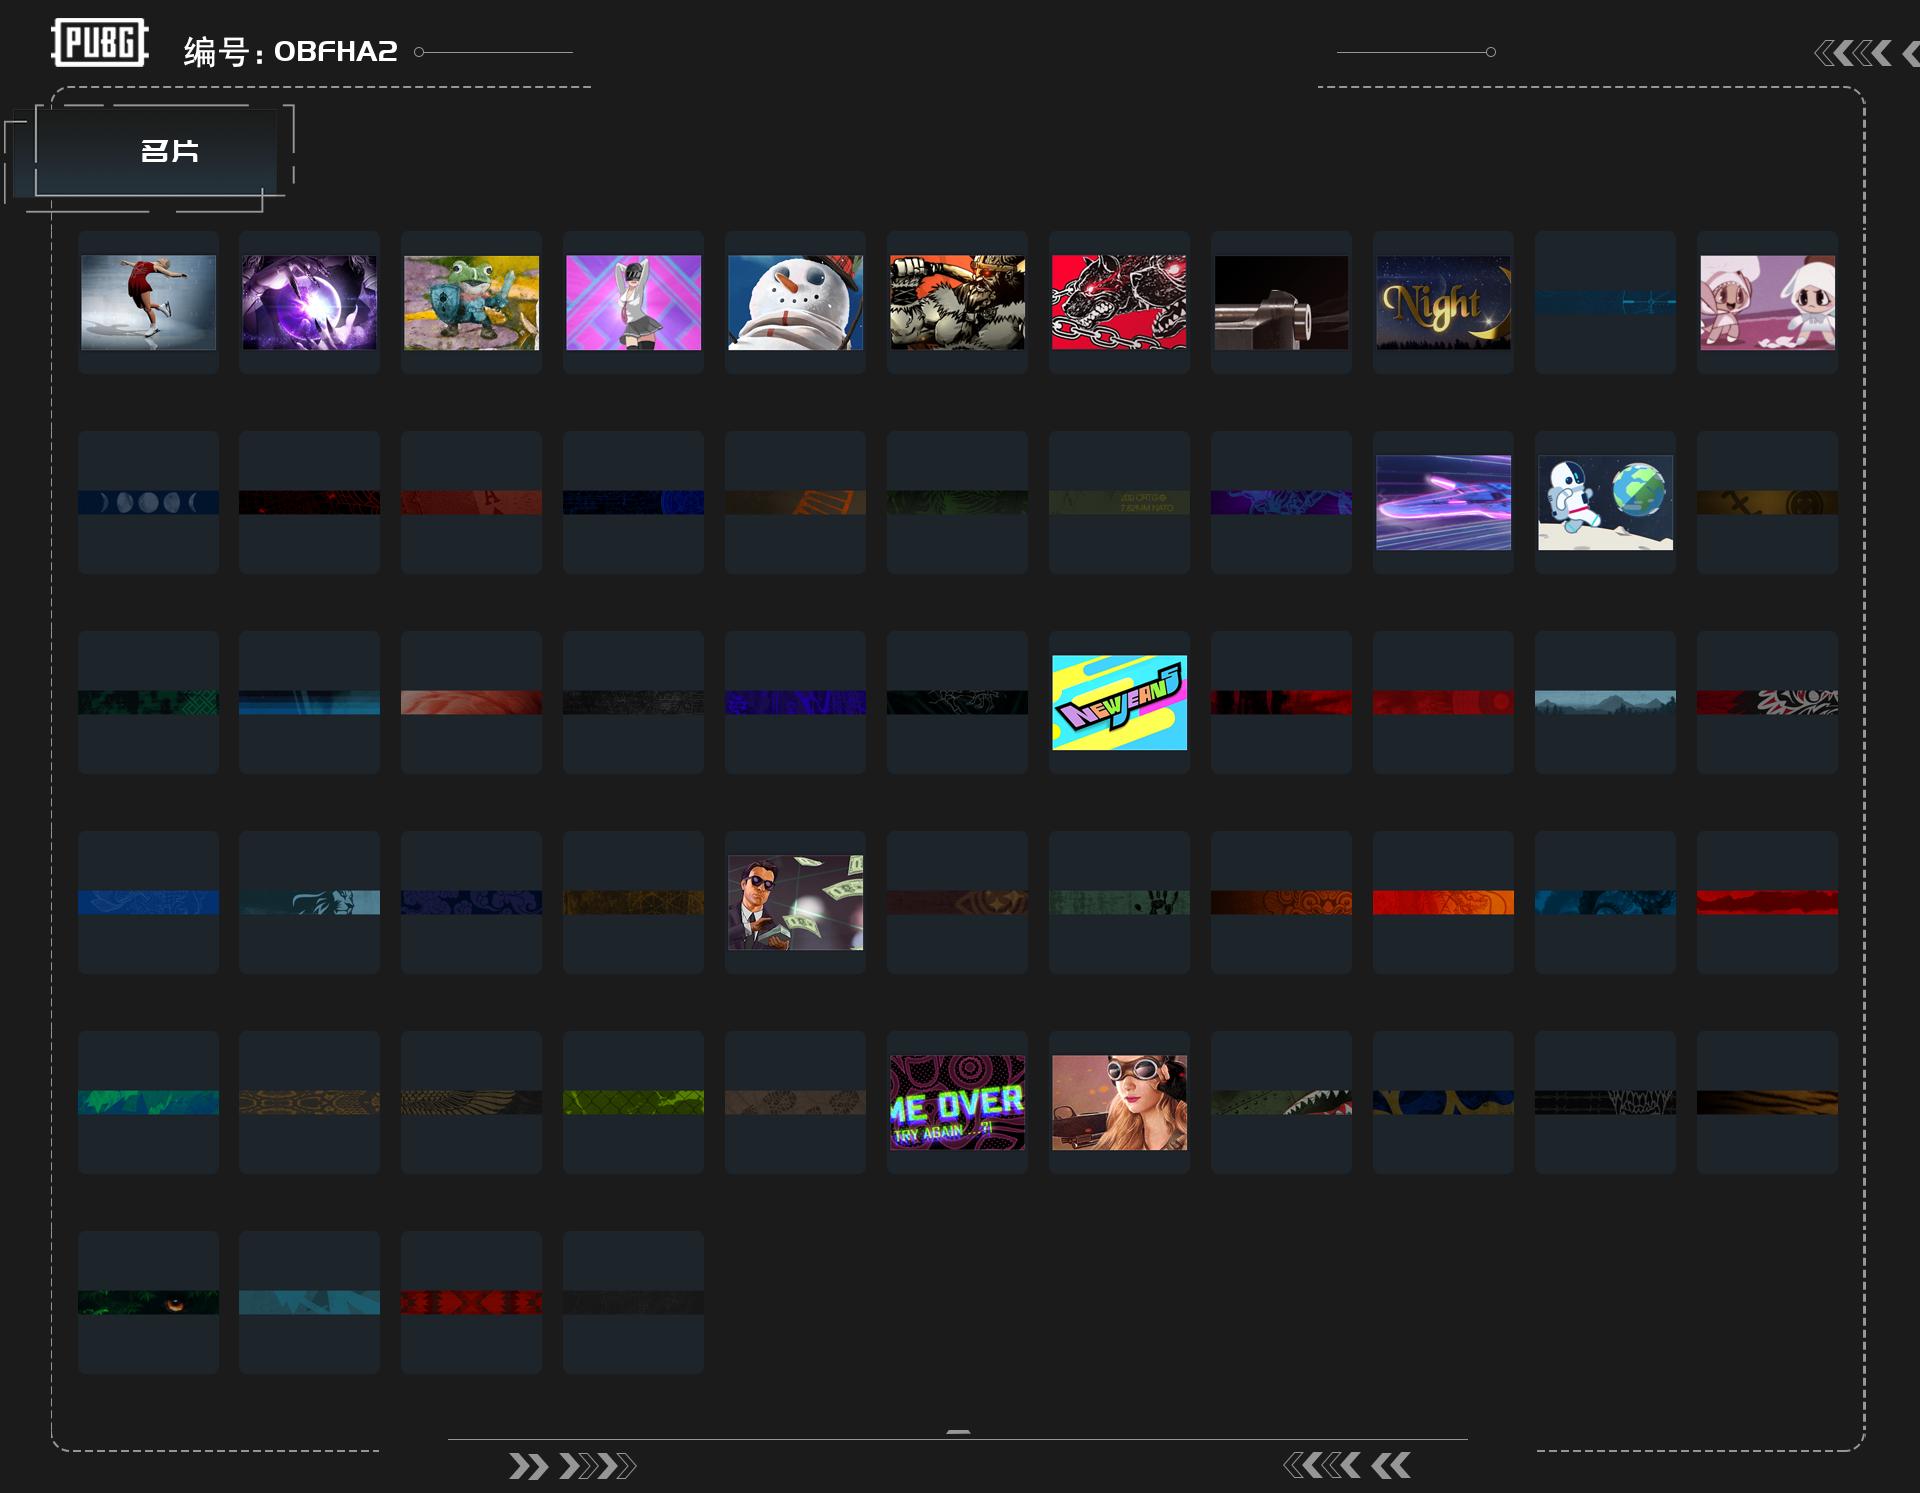The image size is (1920, 1493).
Task: Pick the neon spaceship streak nameplate
Action: tap(1443, 502)
